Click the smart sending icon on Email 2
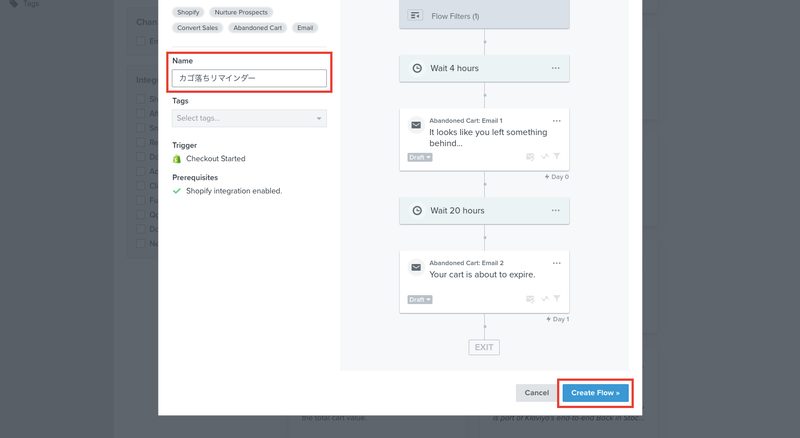 tap(530, 299)
